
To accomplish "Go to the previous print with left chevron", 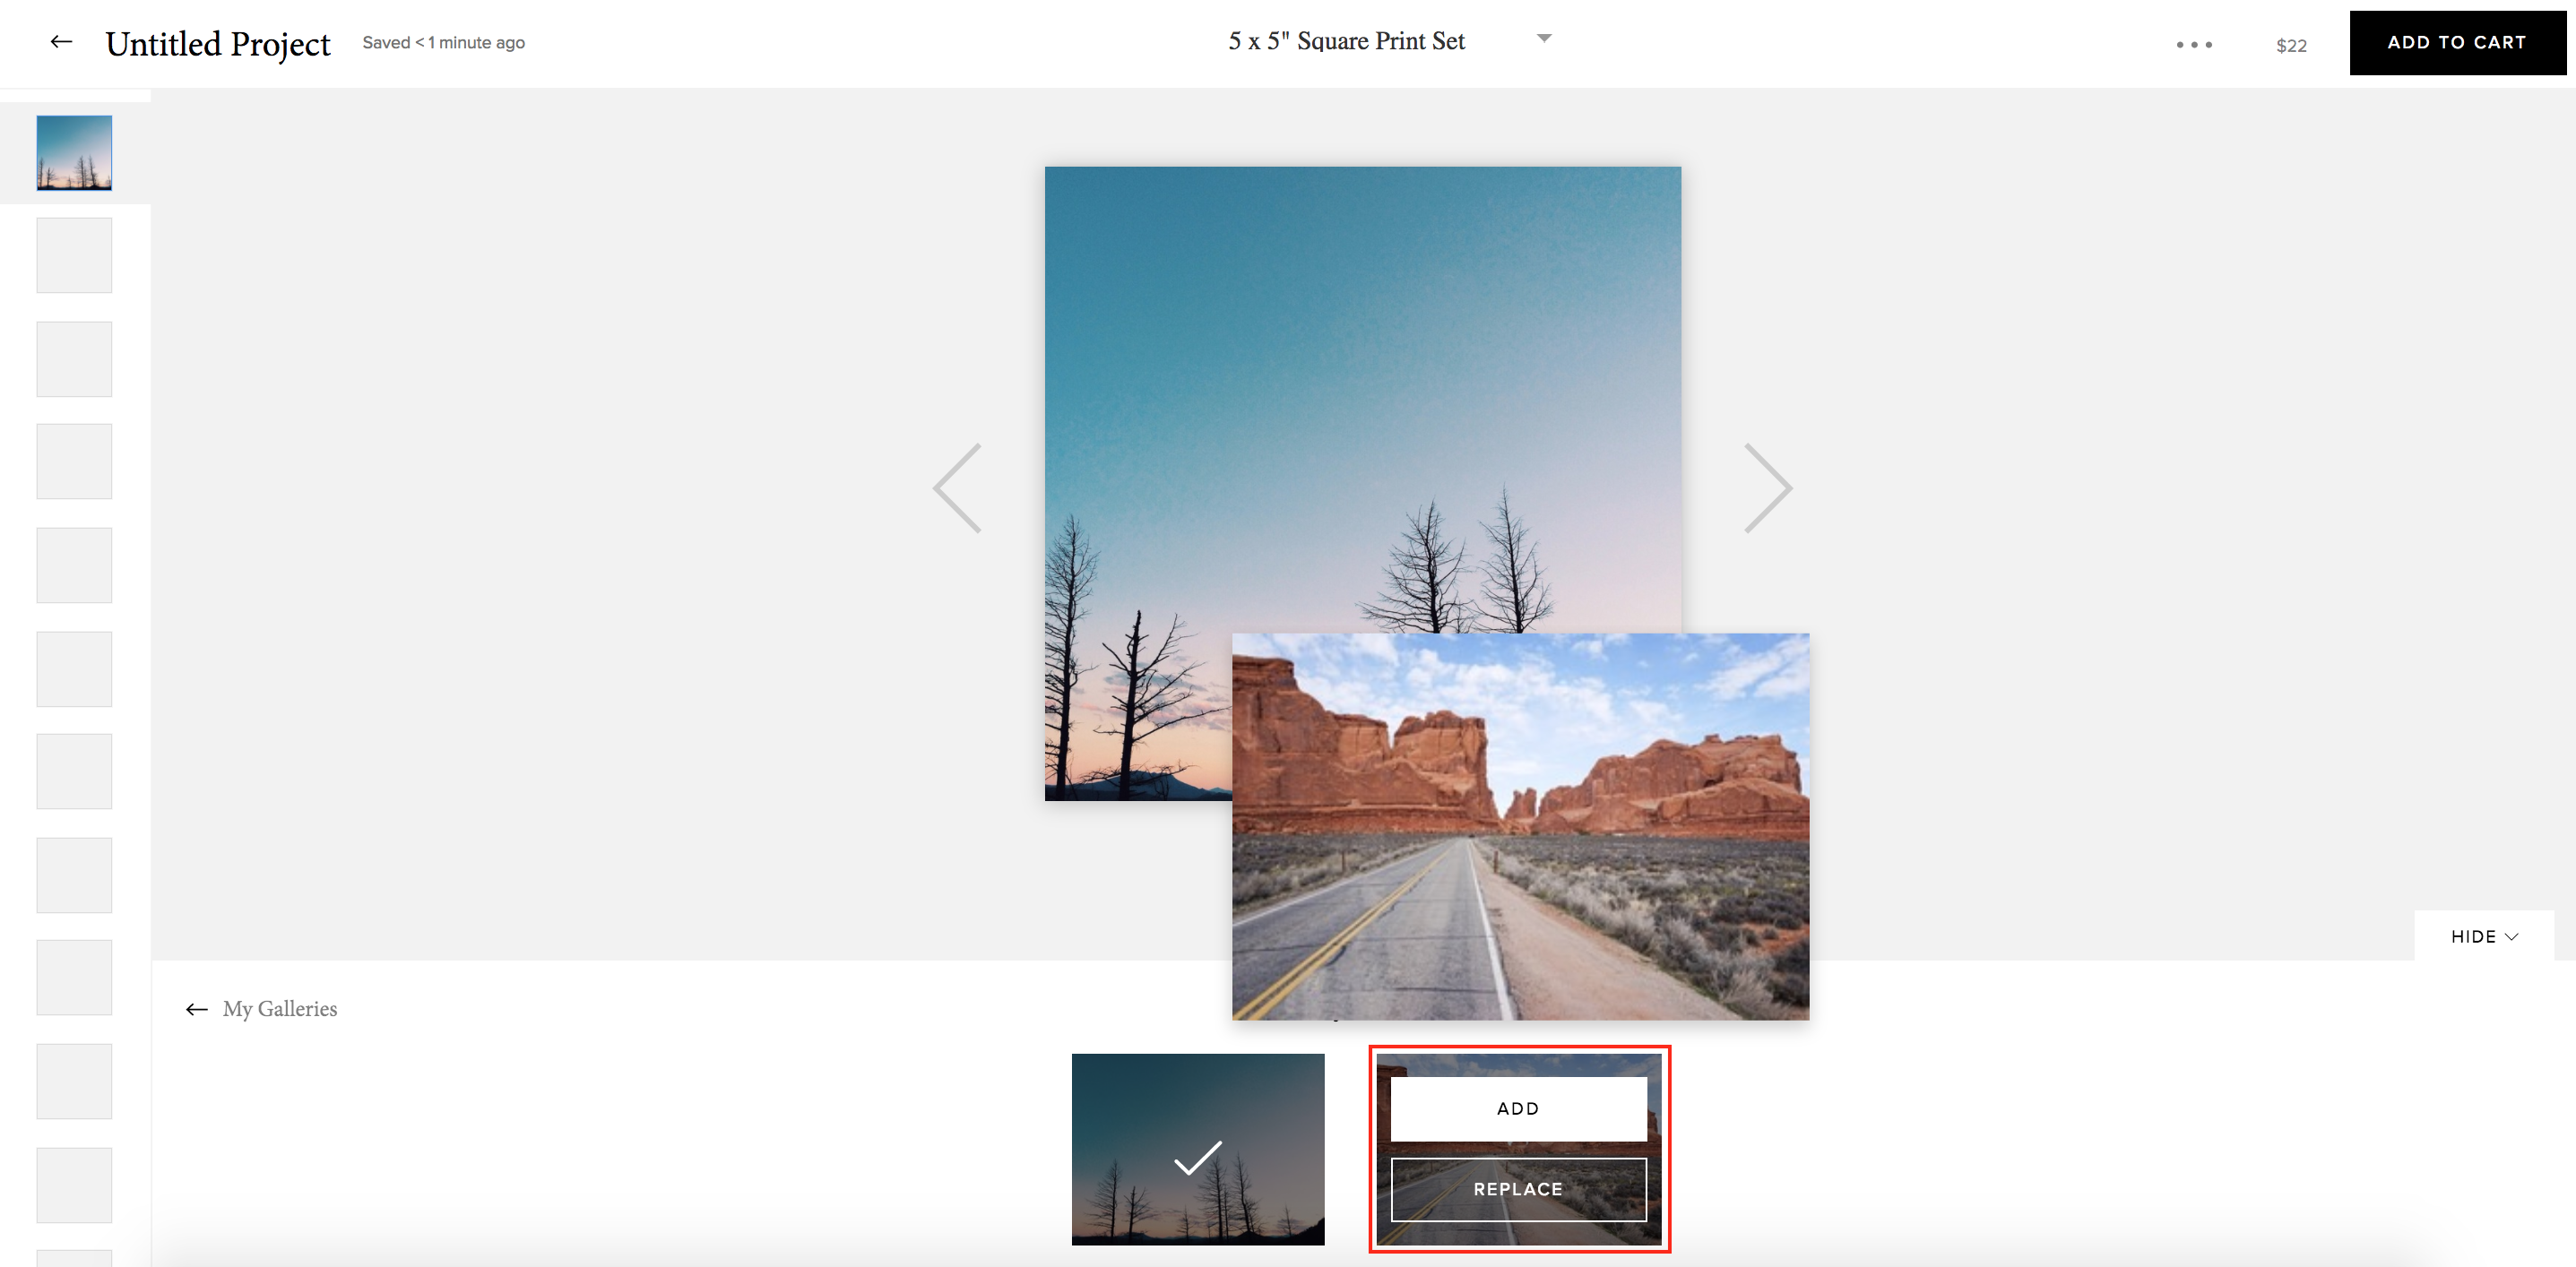I will tap(958, 488).
